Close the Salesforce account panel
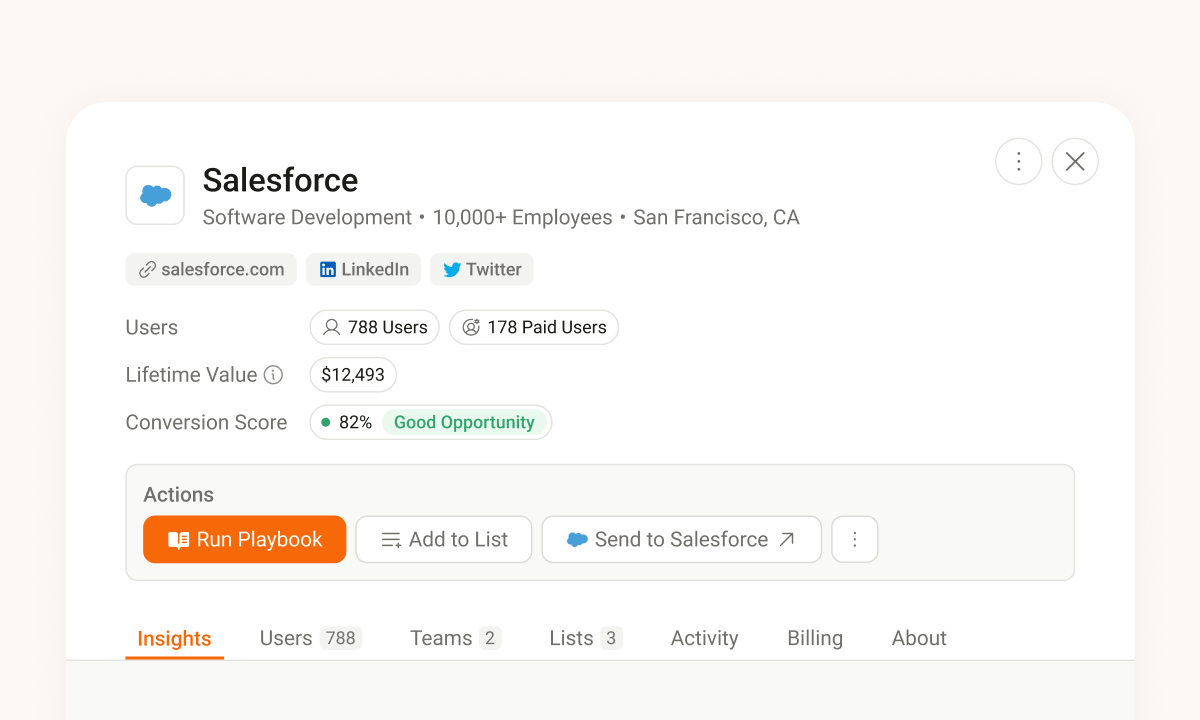1200x720 pixels. pyautogui.click(x=1075, y=161)
